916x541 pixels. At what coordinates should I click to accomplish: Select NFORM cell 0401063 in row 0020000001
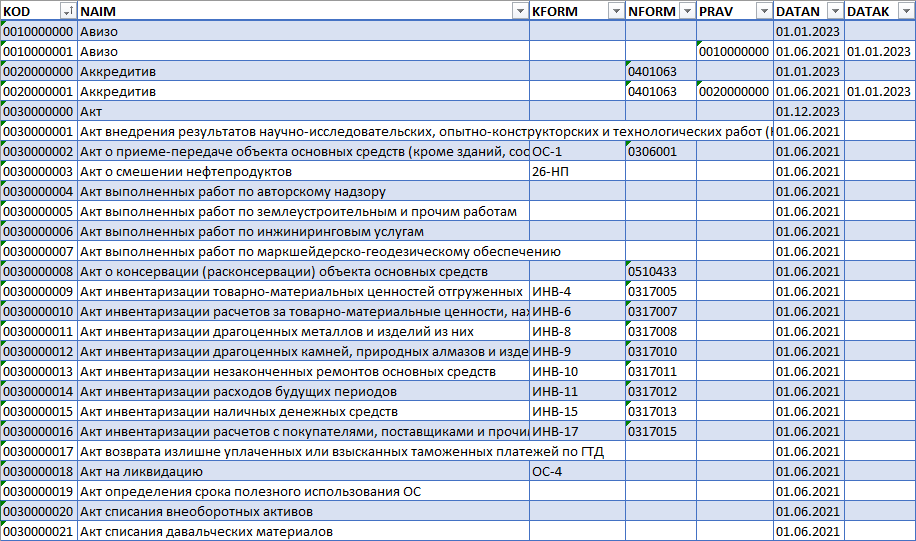(661, 91)
